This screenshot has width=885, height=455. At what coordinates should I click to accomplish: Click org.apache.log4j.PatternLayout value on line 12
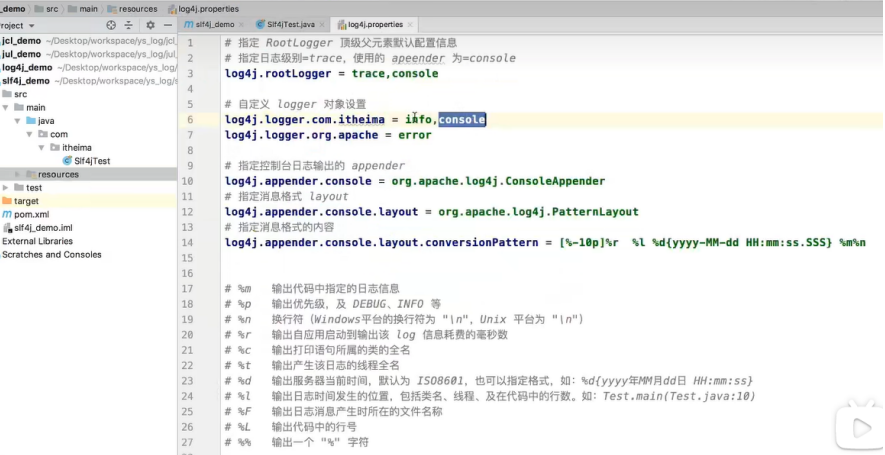point(538,212)
